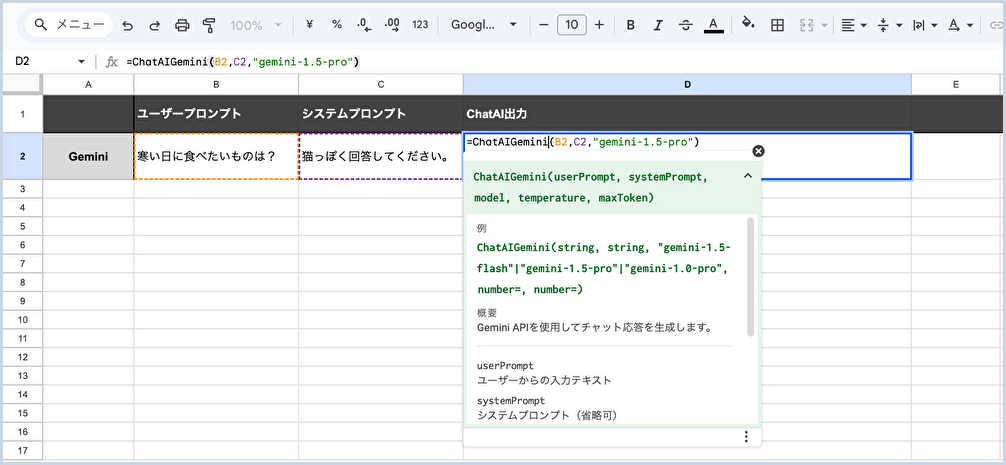Select empty cell B3
The width and height of the screenshot is (1006, 465).
[216, 189]
